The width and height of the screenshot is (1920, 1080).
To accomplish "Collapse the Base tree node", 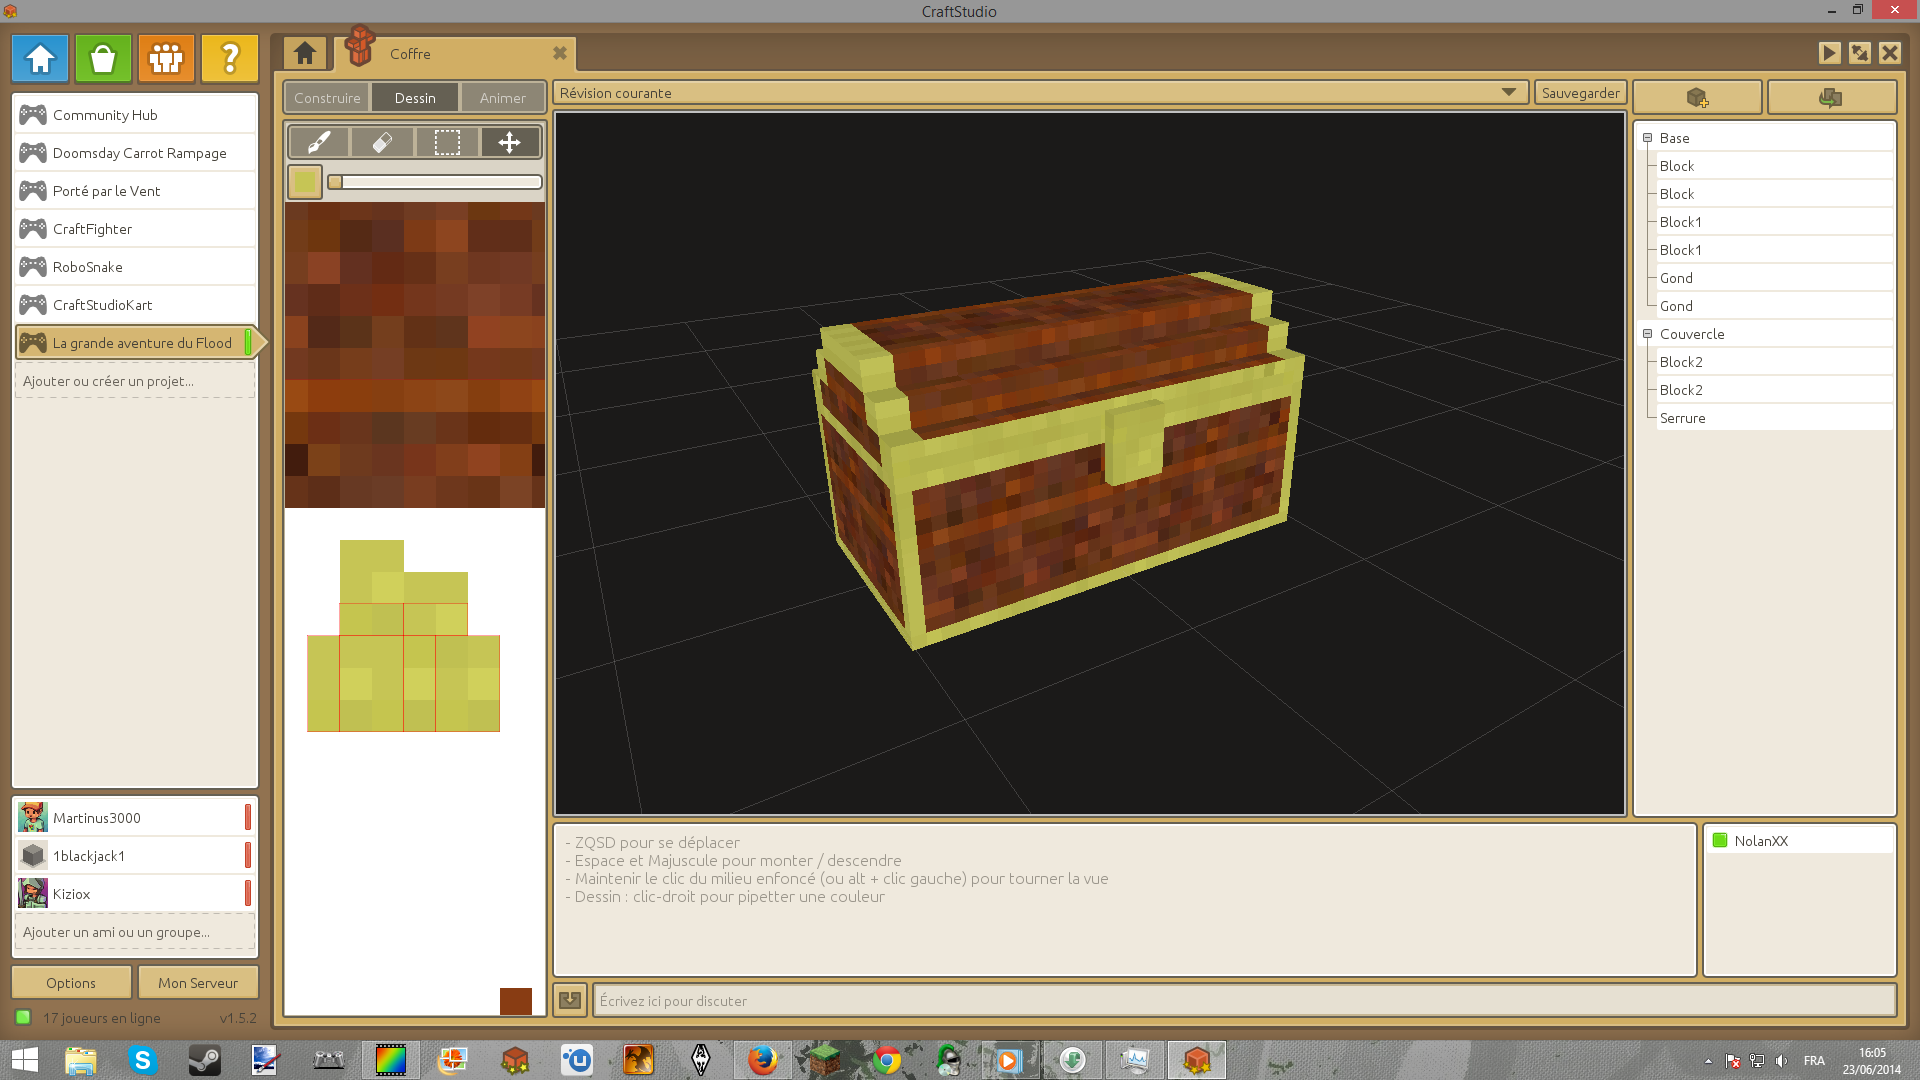I will coord(1647,138).
